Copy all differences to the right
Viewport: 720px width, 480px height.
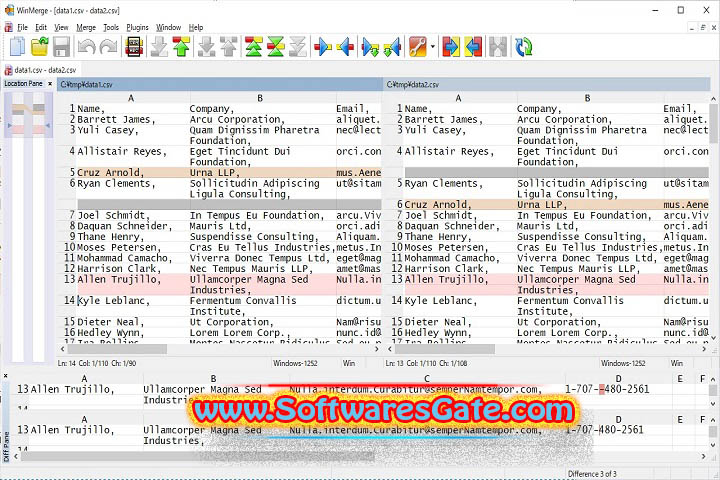coord(451,47)
